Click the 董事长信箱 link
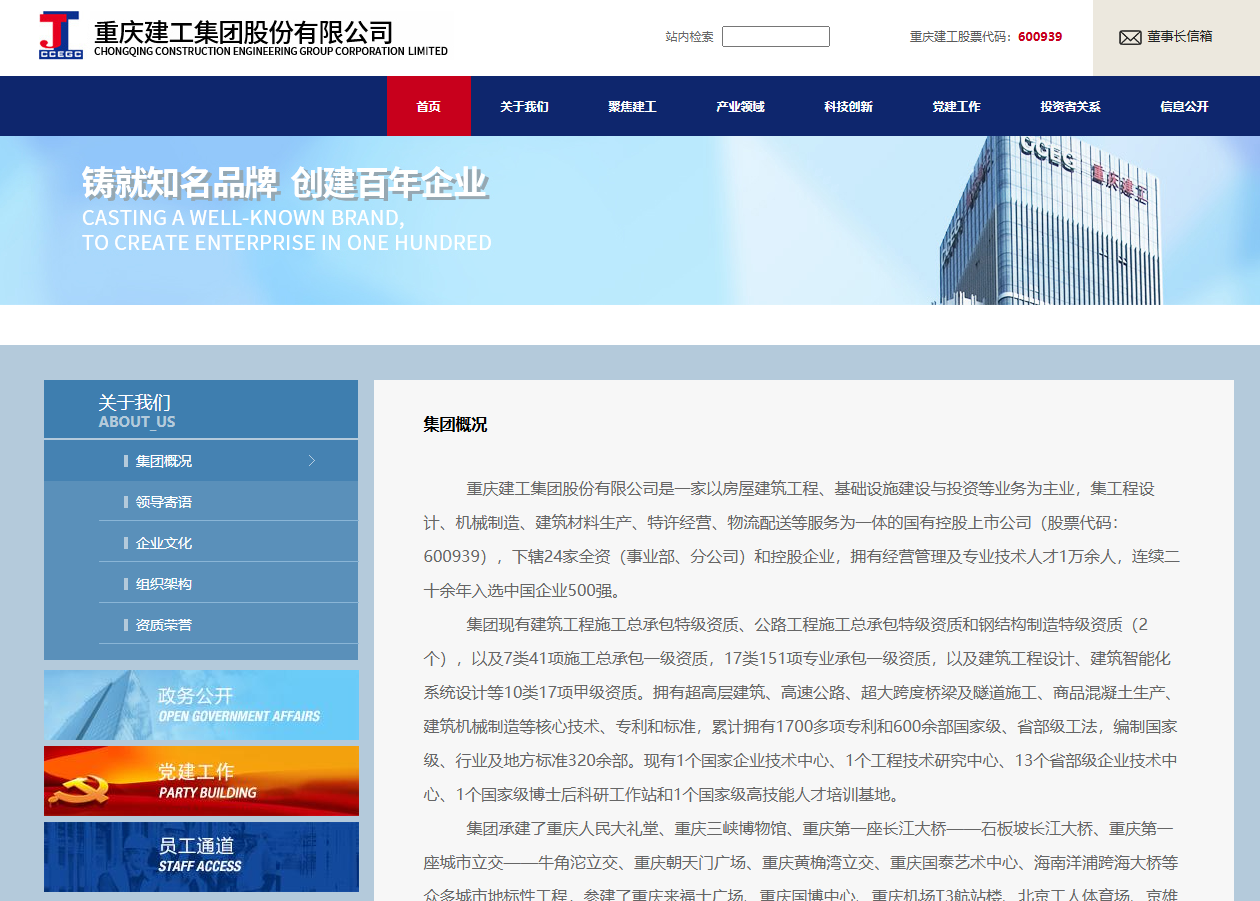 1179,37
